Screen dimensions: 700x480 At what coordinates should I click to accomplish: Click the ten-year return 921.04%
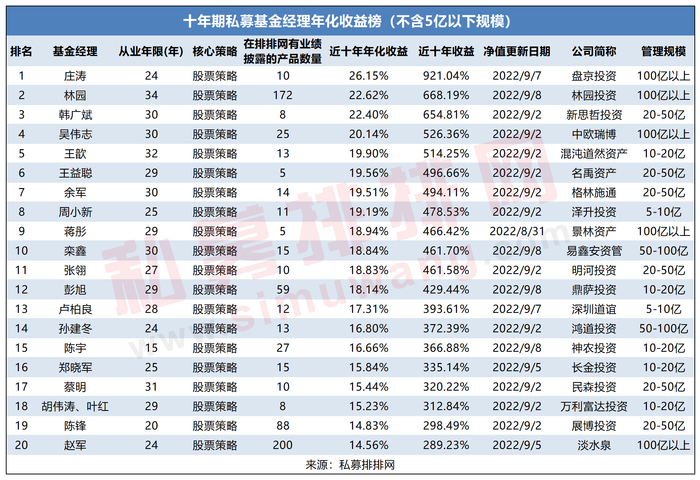[446, 76]
